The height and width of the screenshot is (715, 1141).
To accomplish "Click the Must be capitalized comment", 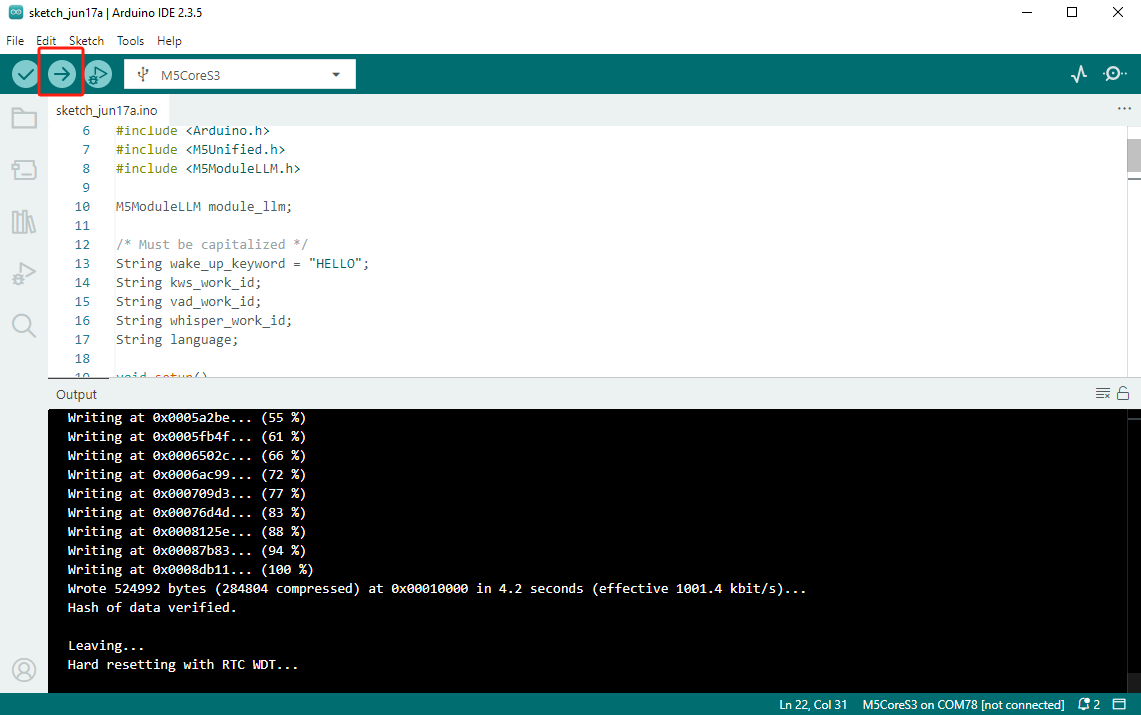I will tap(212, 244).
